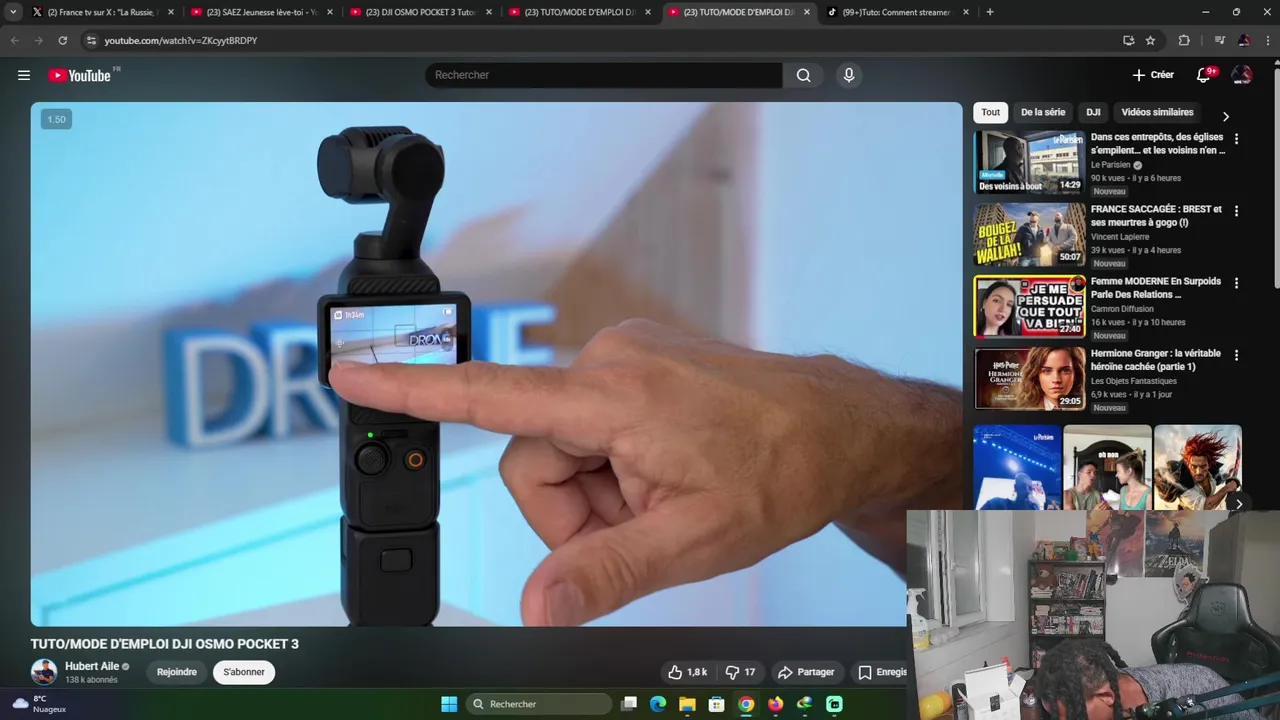The image size is (1280, 720).
Task: Select the De la série filter chip
Action: click(1043, 112)
